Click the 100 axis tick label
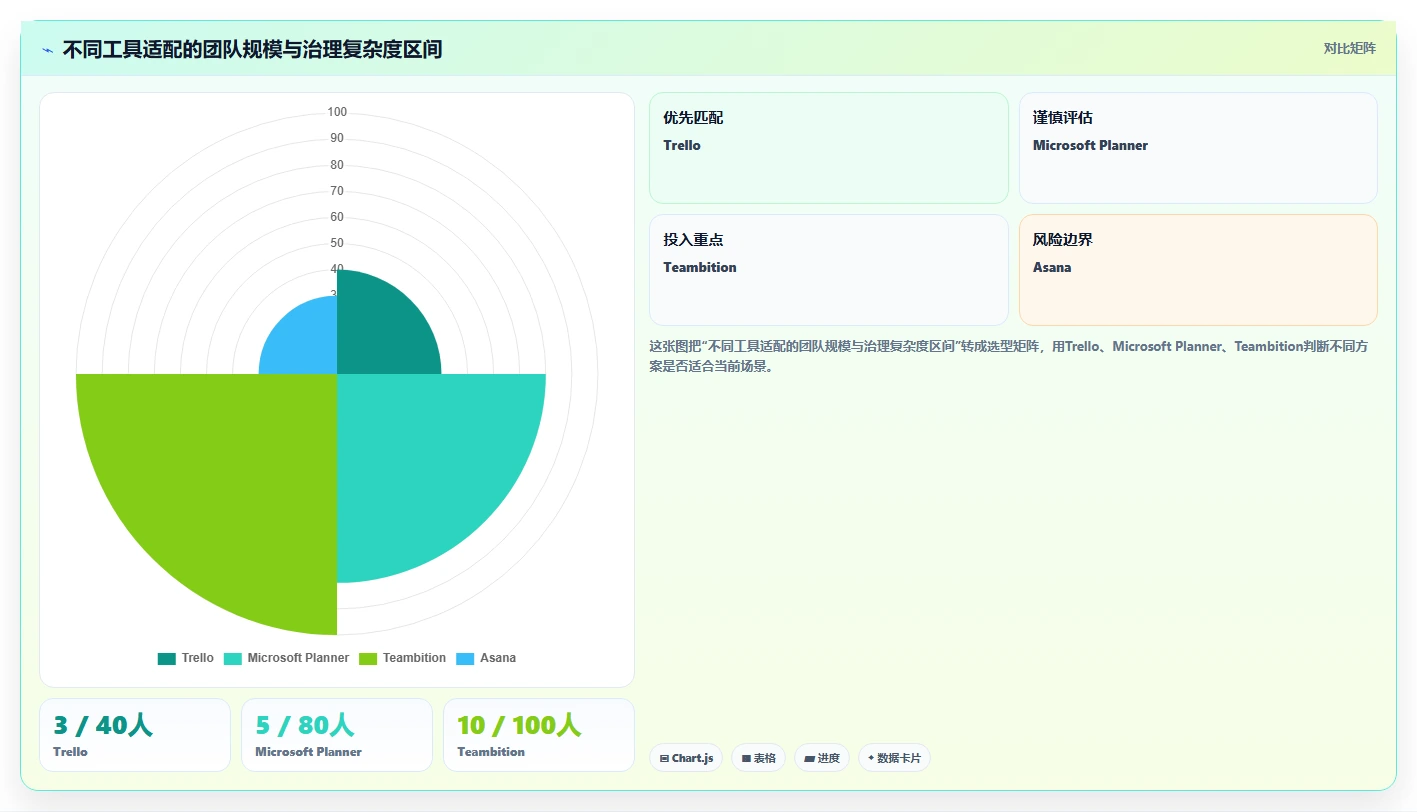The image size is (1417, 812). point(337,112)
